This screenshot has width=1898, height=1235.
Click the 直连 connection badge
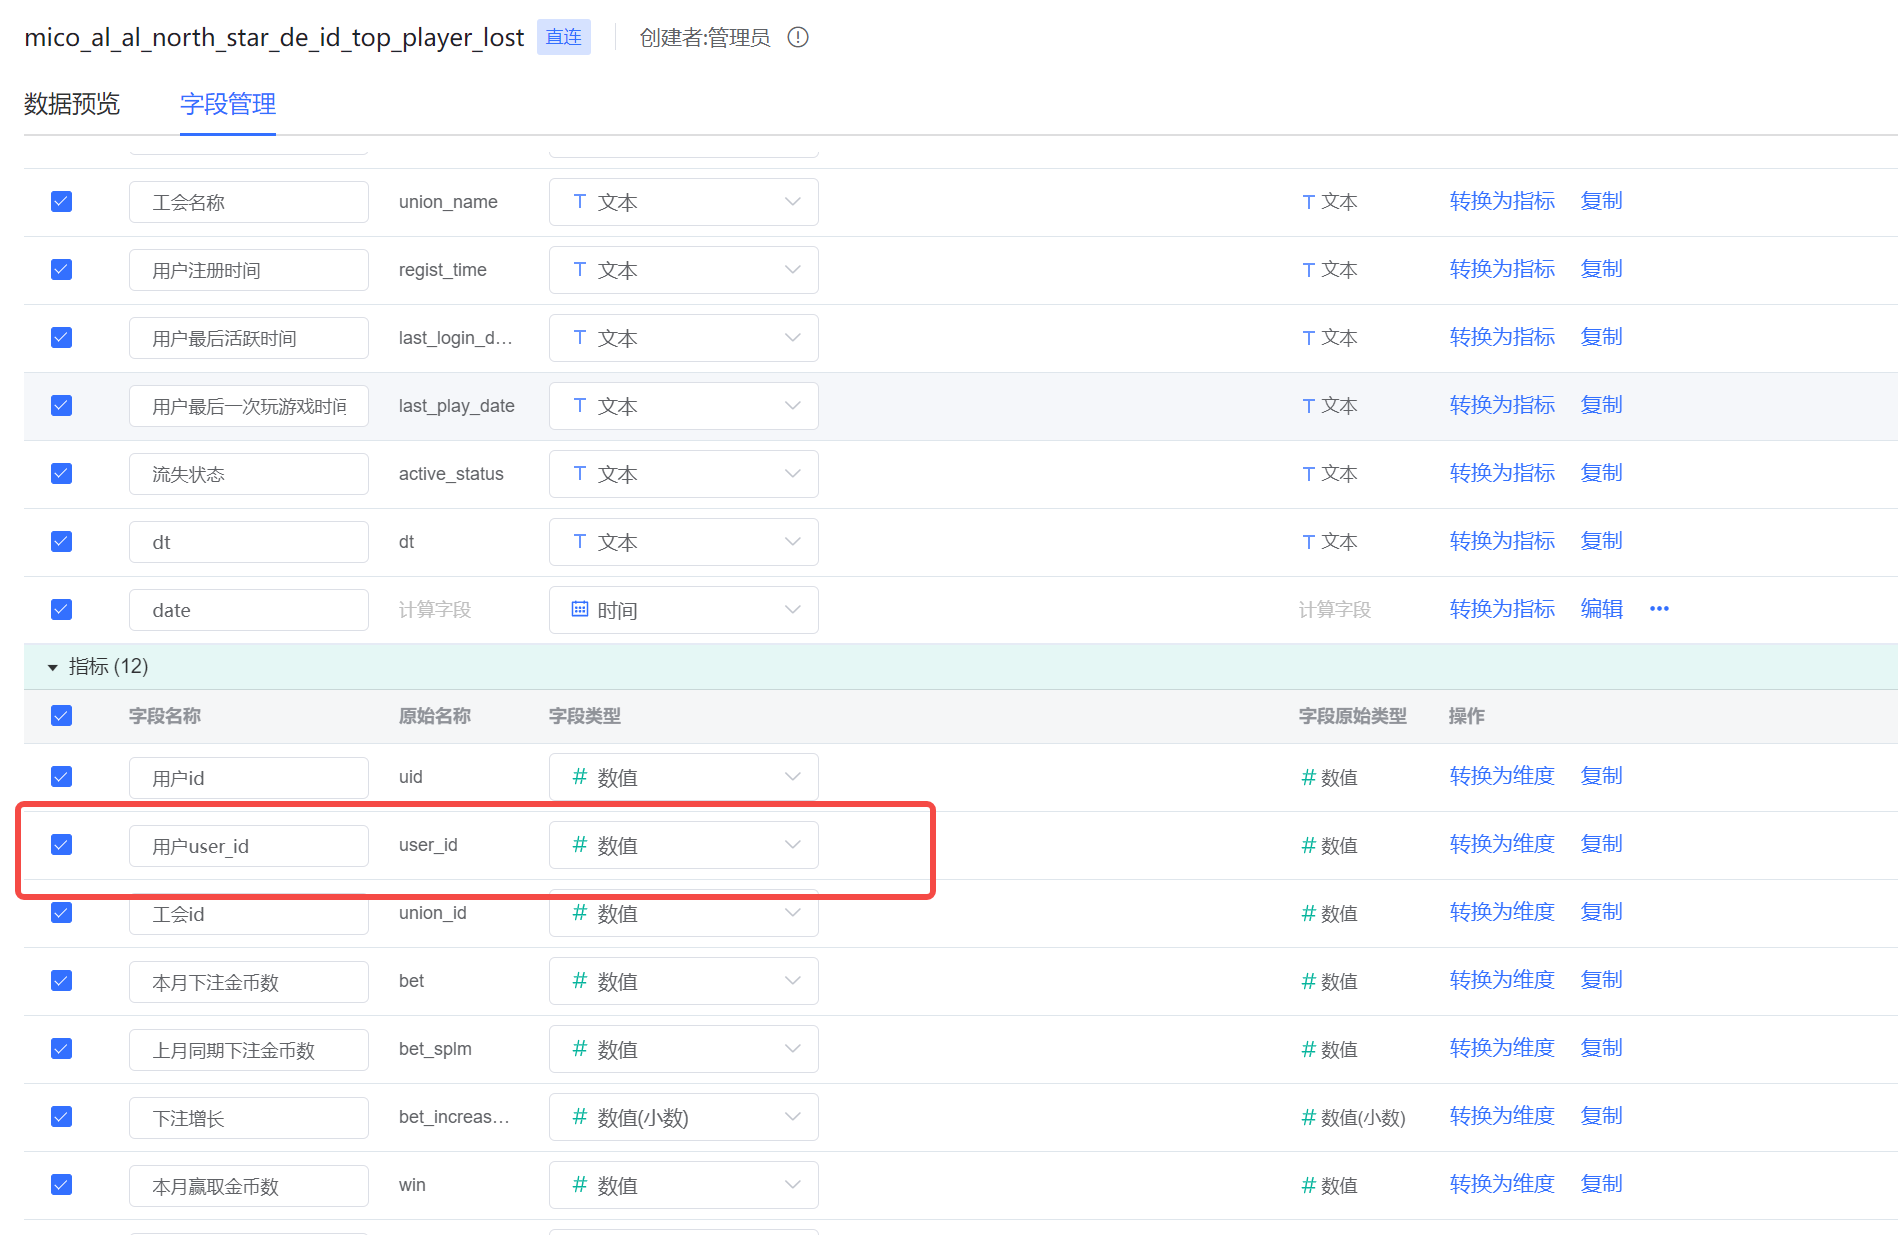pyautogui.click(x=563, y=36)
